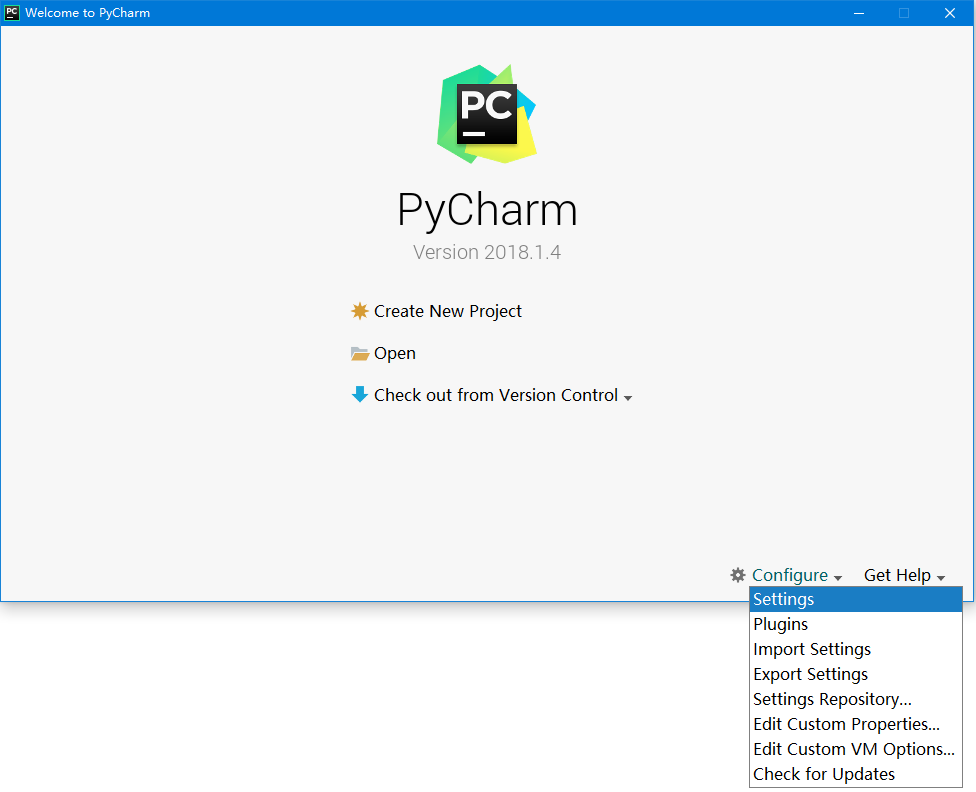Click the PyCharm title bar app icon
976x792 pixels.
[12, 12]
